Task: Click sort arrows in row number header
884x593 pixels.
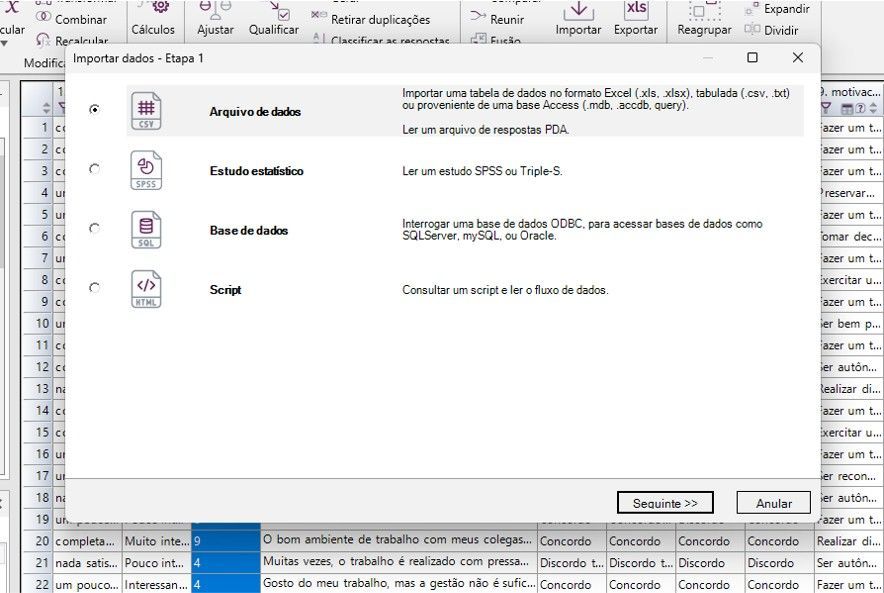Action: point(46,108)
